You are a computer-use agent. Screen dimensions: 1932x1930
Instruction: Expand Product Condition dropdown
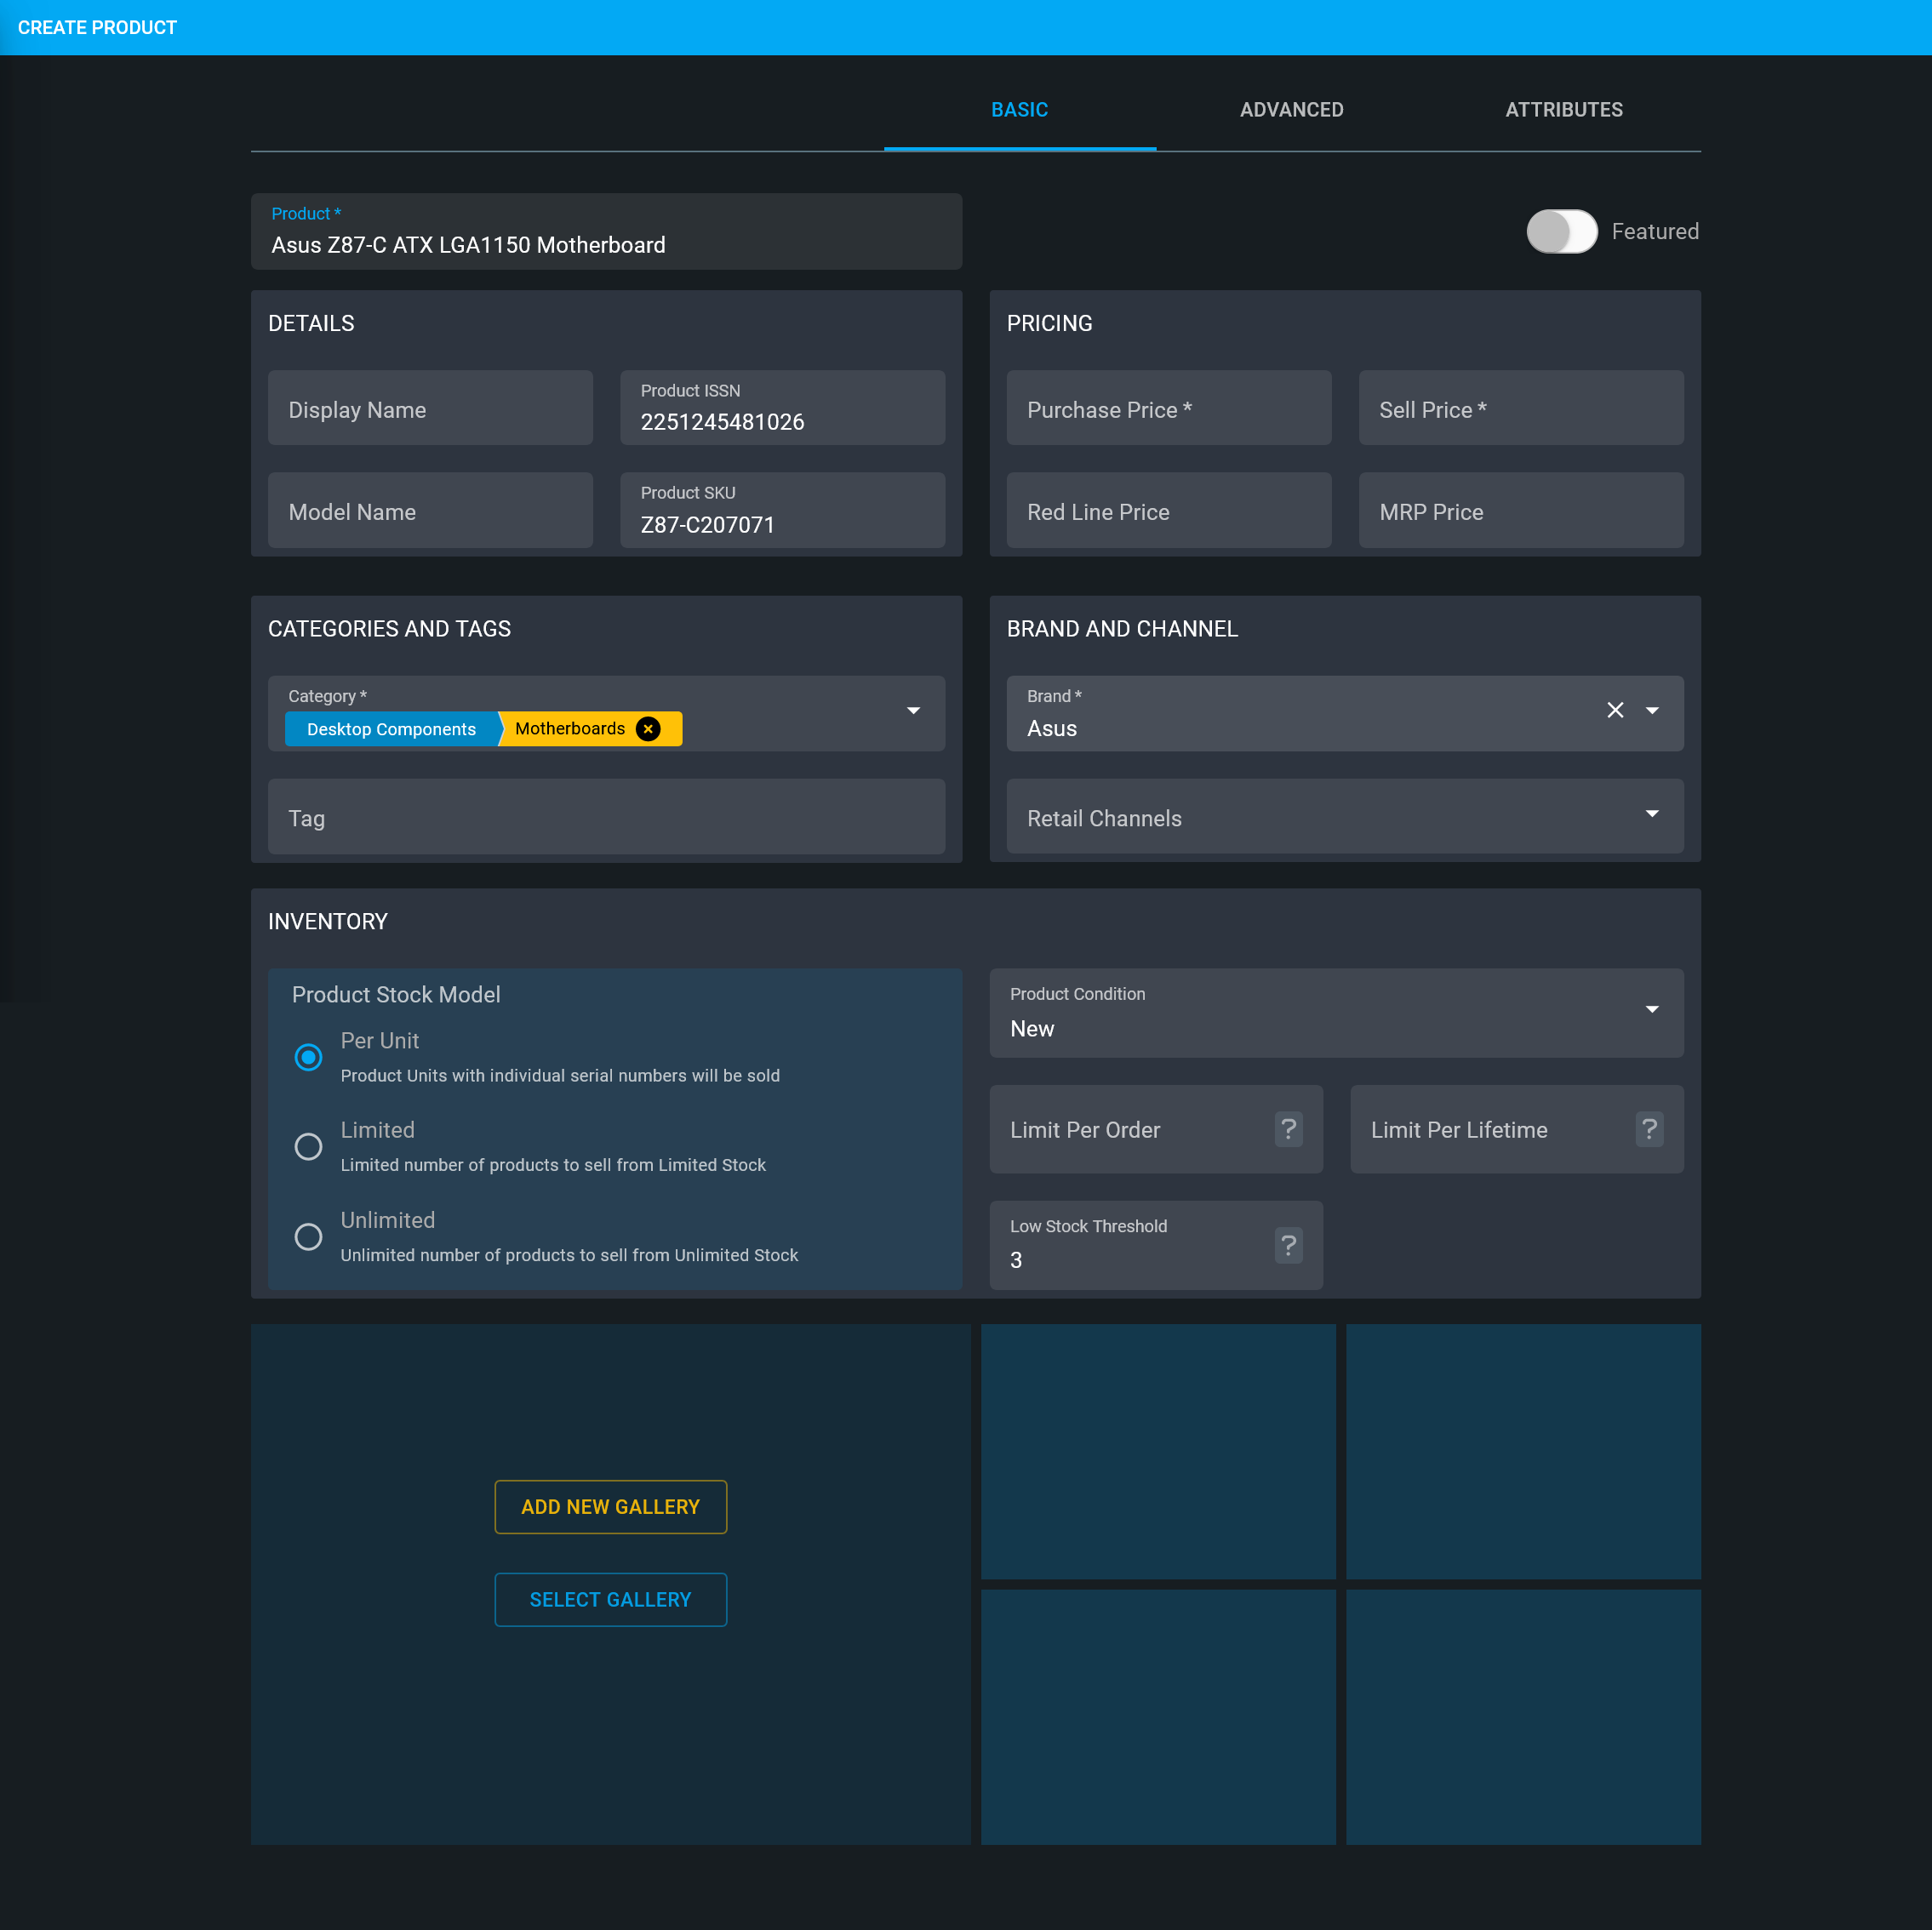pyautogui.click(x=1651, y=1014)
